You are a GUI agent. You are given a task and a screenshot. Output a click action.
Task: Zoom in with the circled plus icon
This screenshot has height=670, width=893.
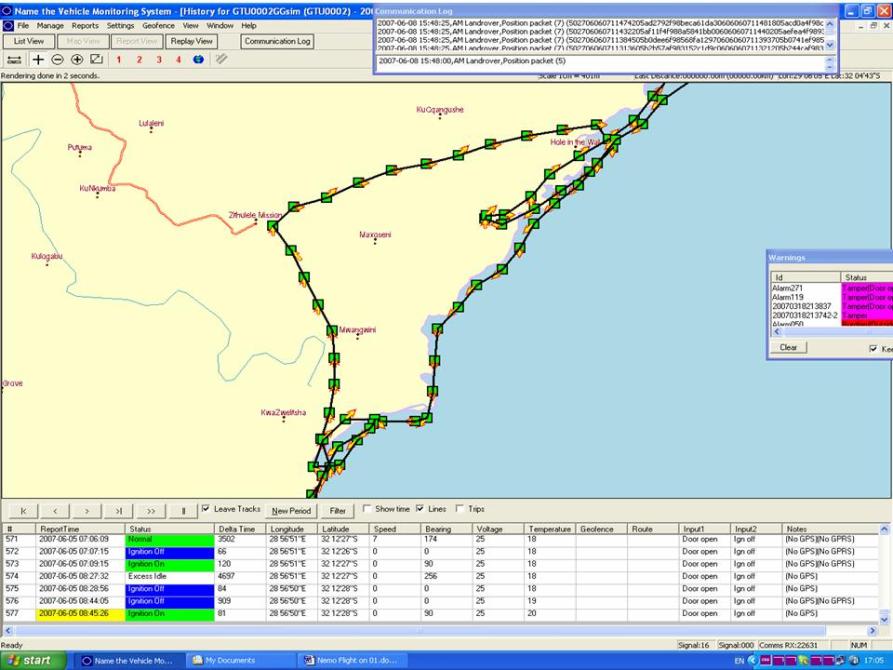pyautogui.click(x=77, y=60)
